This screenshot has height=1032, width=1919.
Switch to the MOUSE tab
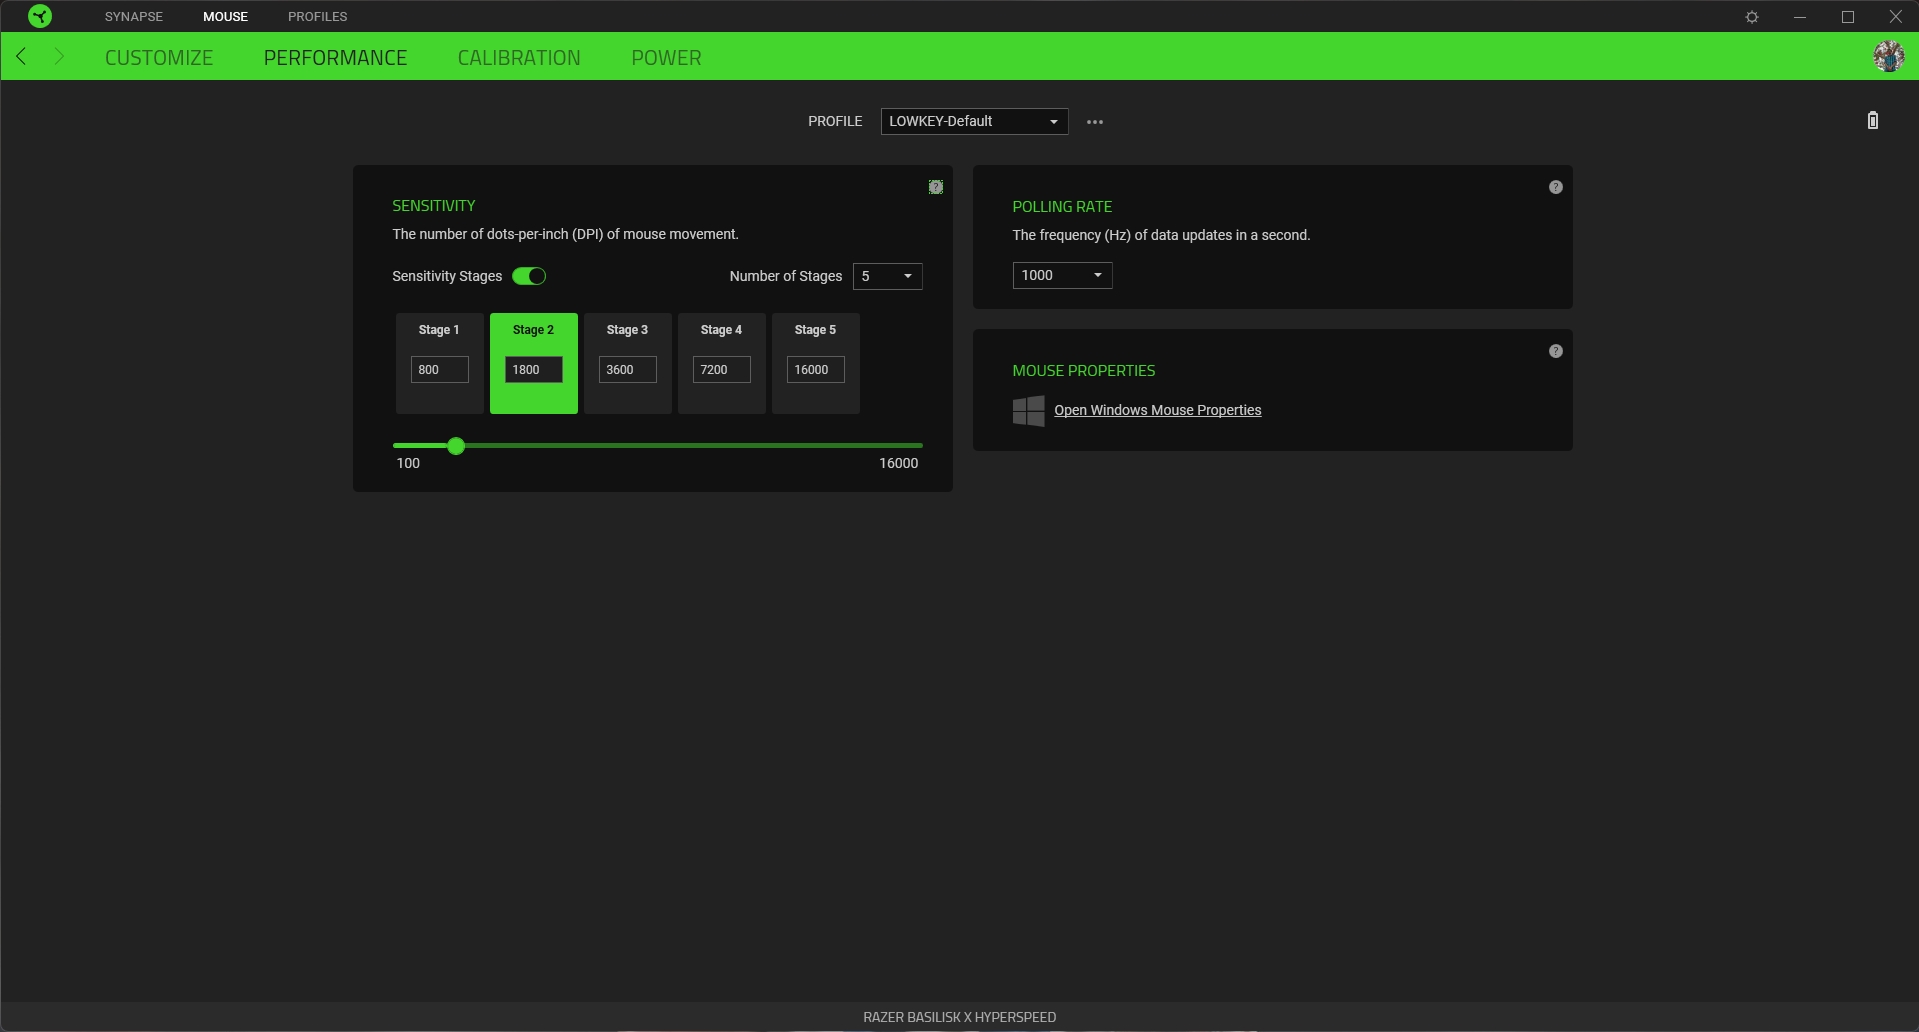tap(225, 16)
